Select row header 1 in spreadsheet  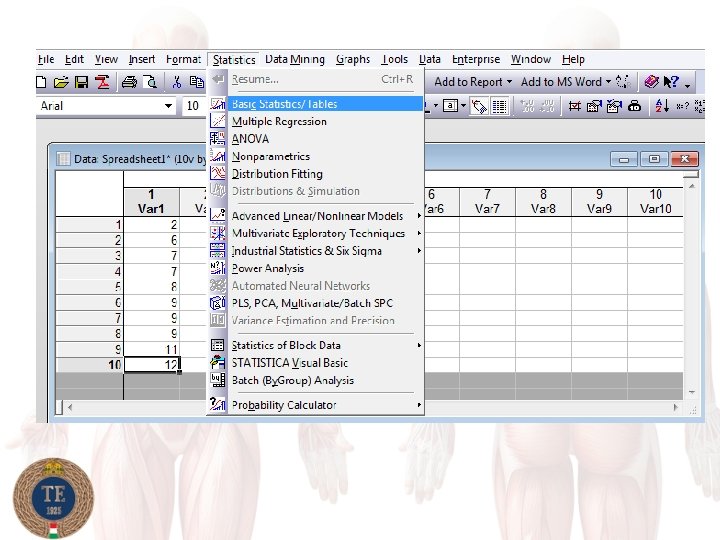[x=90, y=225]
